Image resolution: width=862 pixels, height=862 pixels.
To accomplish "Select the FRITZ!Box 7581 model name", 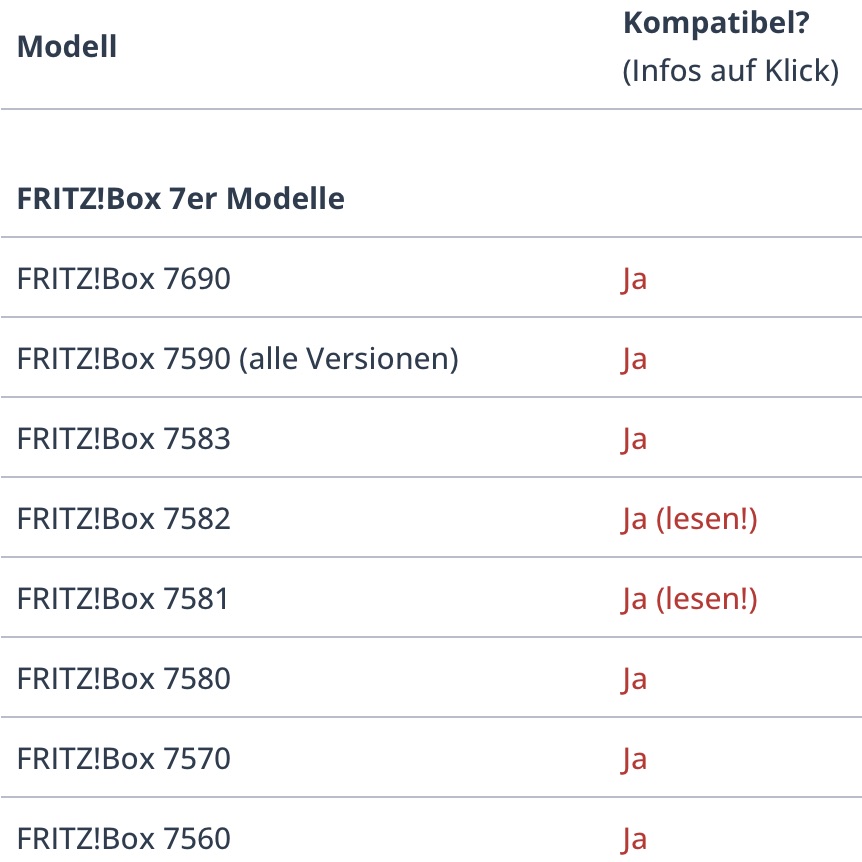I will click(x=123, y=598).
